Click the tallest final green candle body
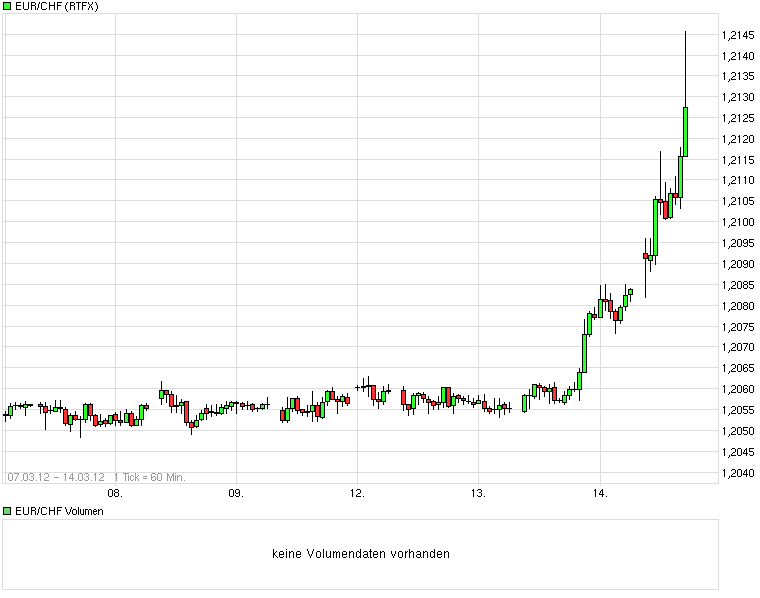760x598 pixels. coord(685,132)
